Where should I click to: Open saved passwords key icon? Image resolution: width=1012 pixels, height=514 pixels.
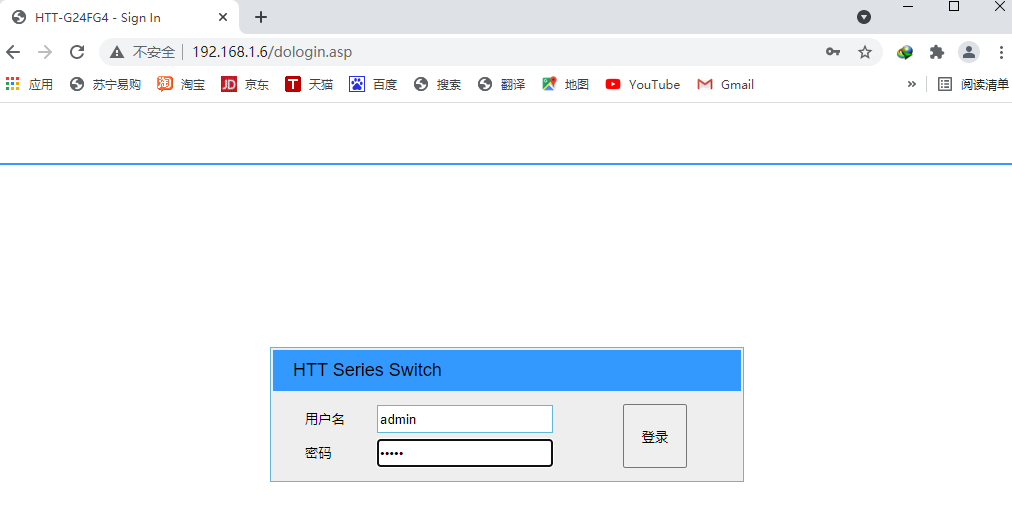click(x=832, y=52)
